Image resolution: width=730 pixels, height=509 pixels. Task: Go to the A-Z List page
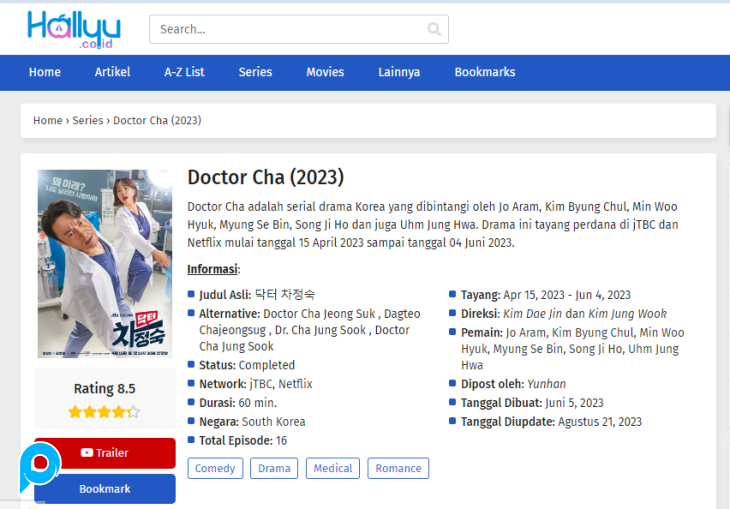[184, 72]
